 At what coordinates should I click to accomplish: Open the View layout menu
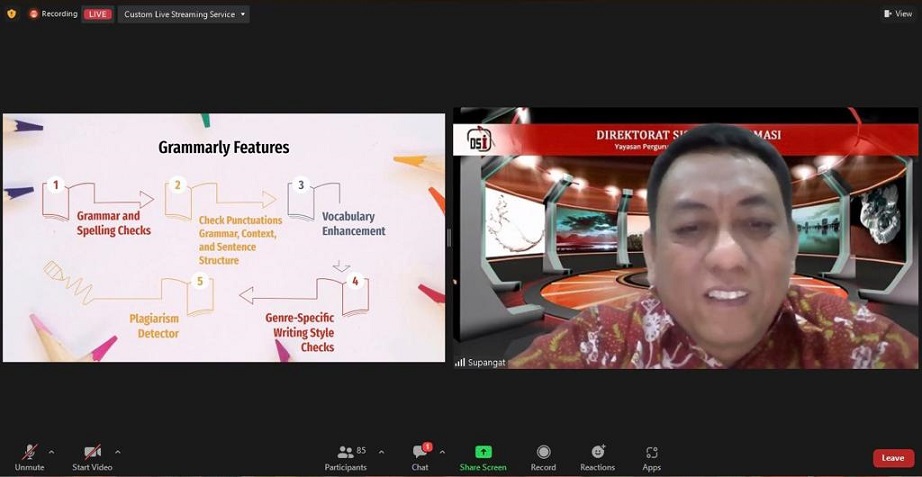click(897, 14)
